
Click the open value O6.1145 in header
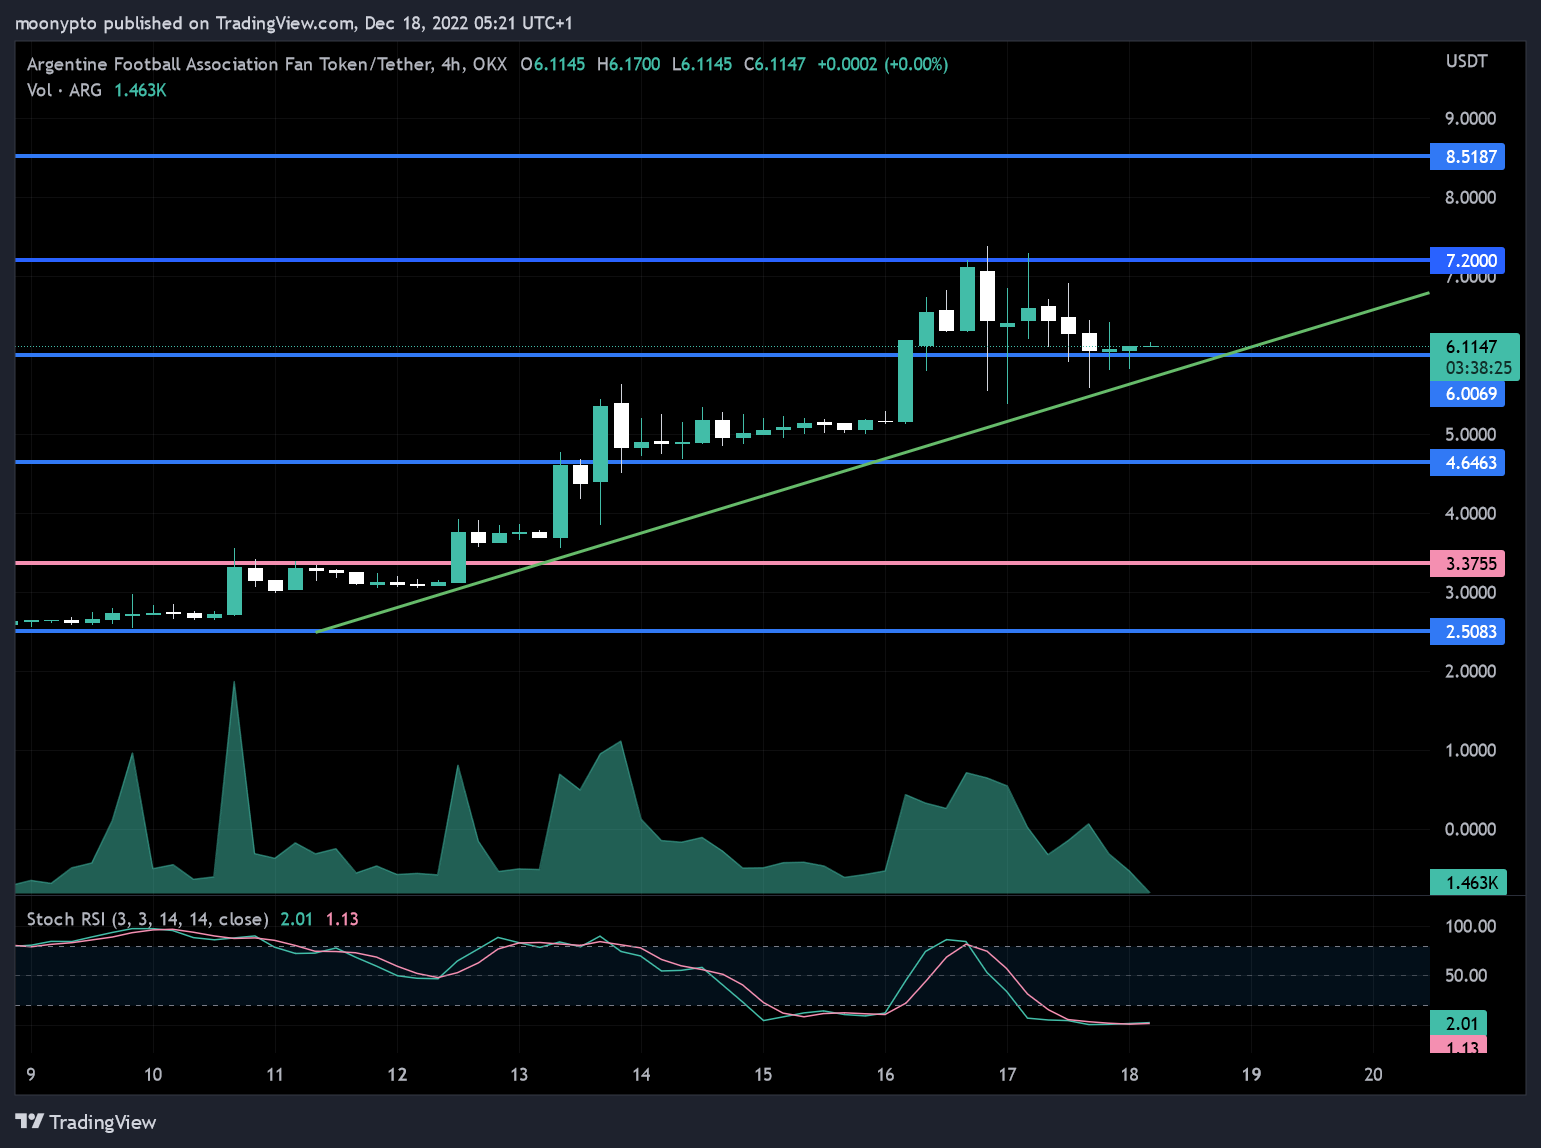pos(552,64)
